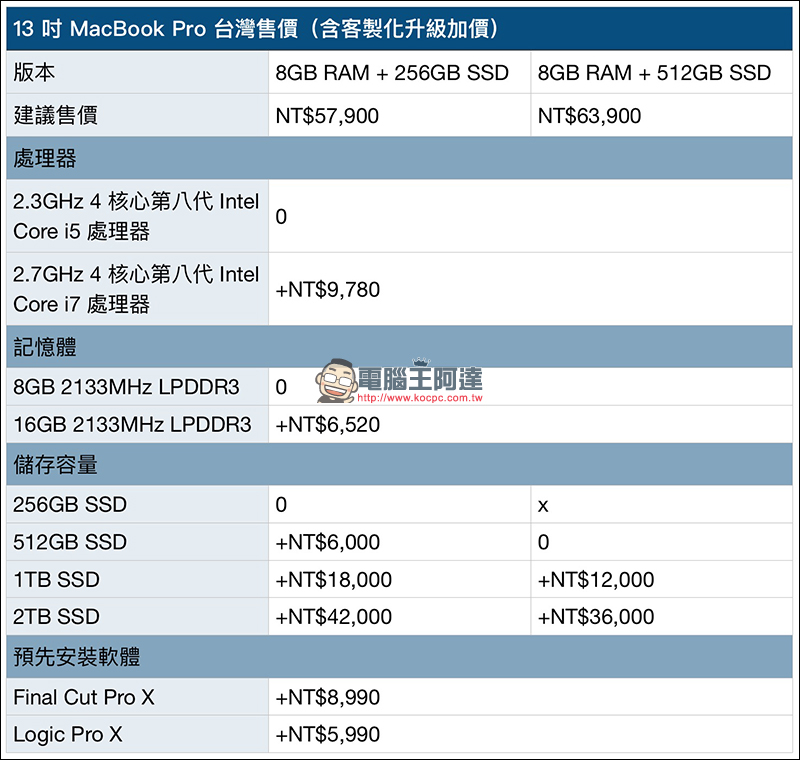Click the price 'NT$63,900'
Image resolution: width=800 pixels, height=760 pixels.
[x=589, y=116]
